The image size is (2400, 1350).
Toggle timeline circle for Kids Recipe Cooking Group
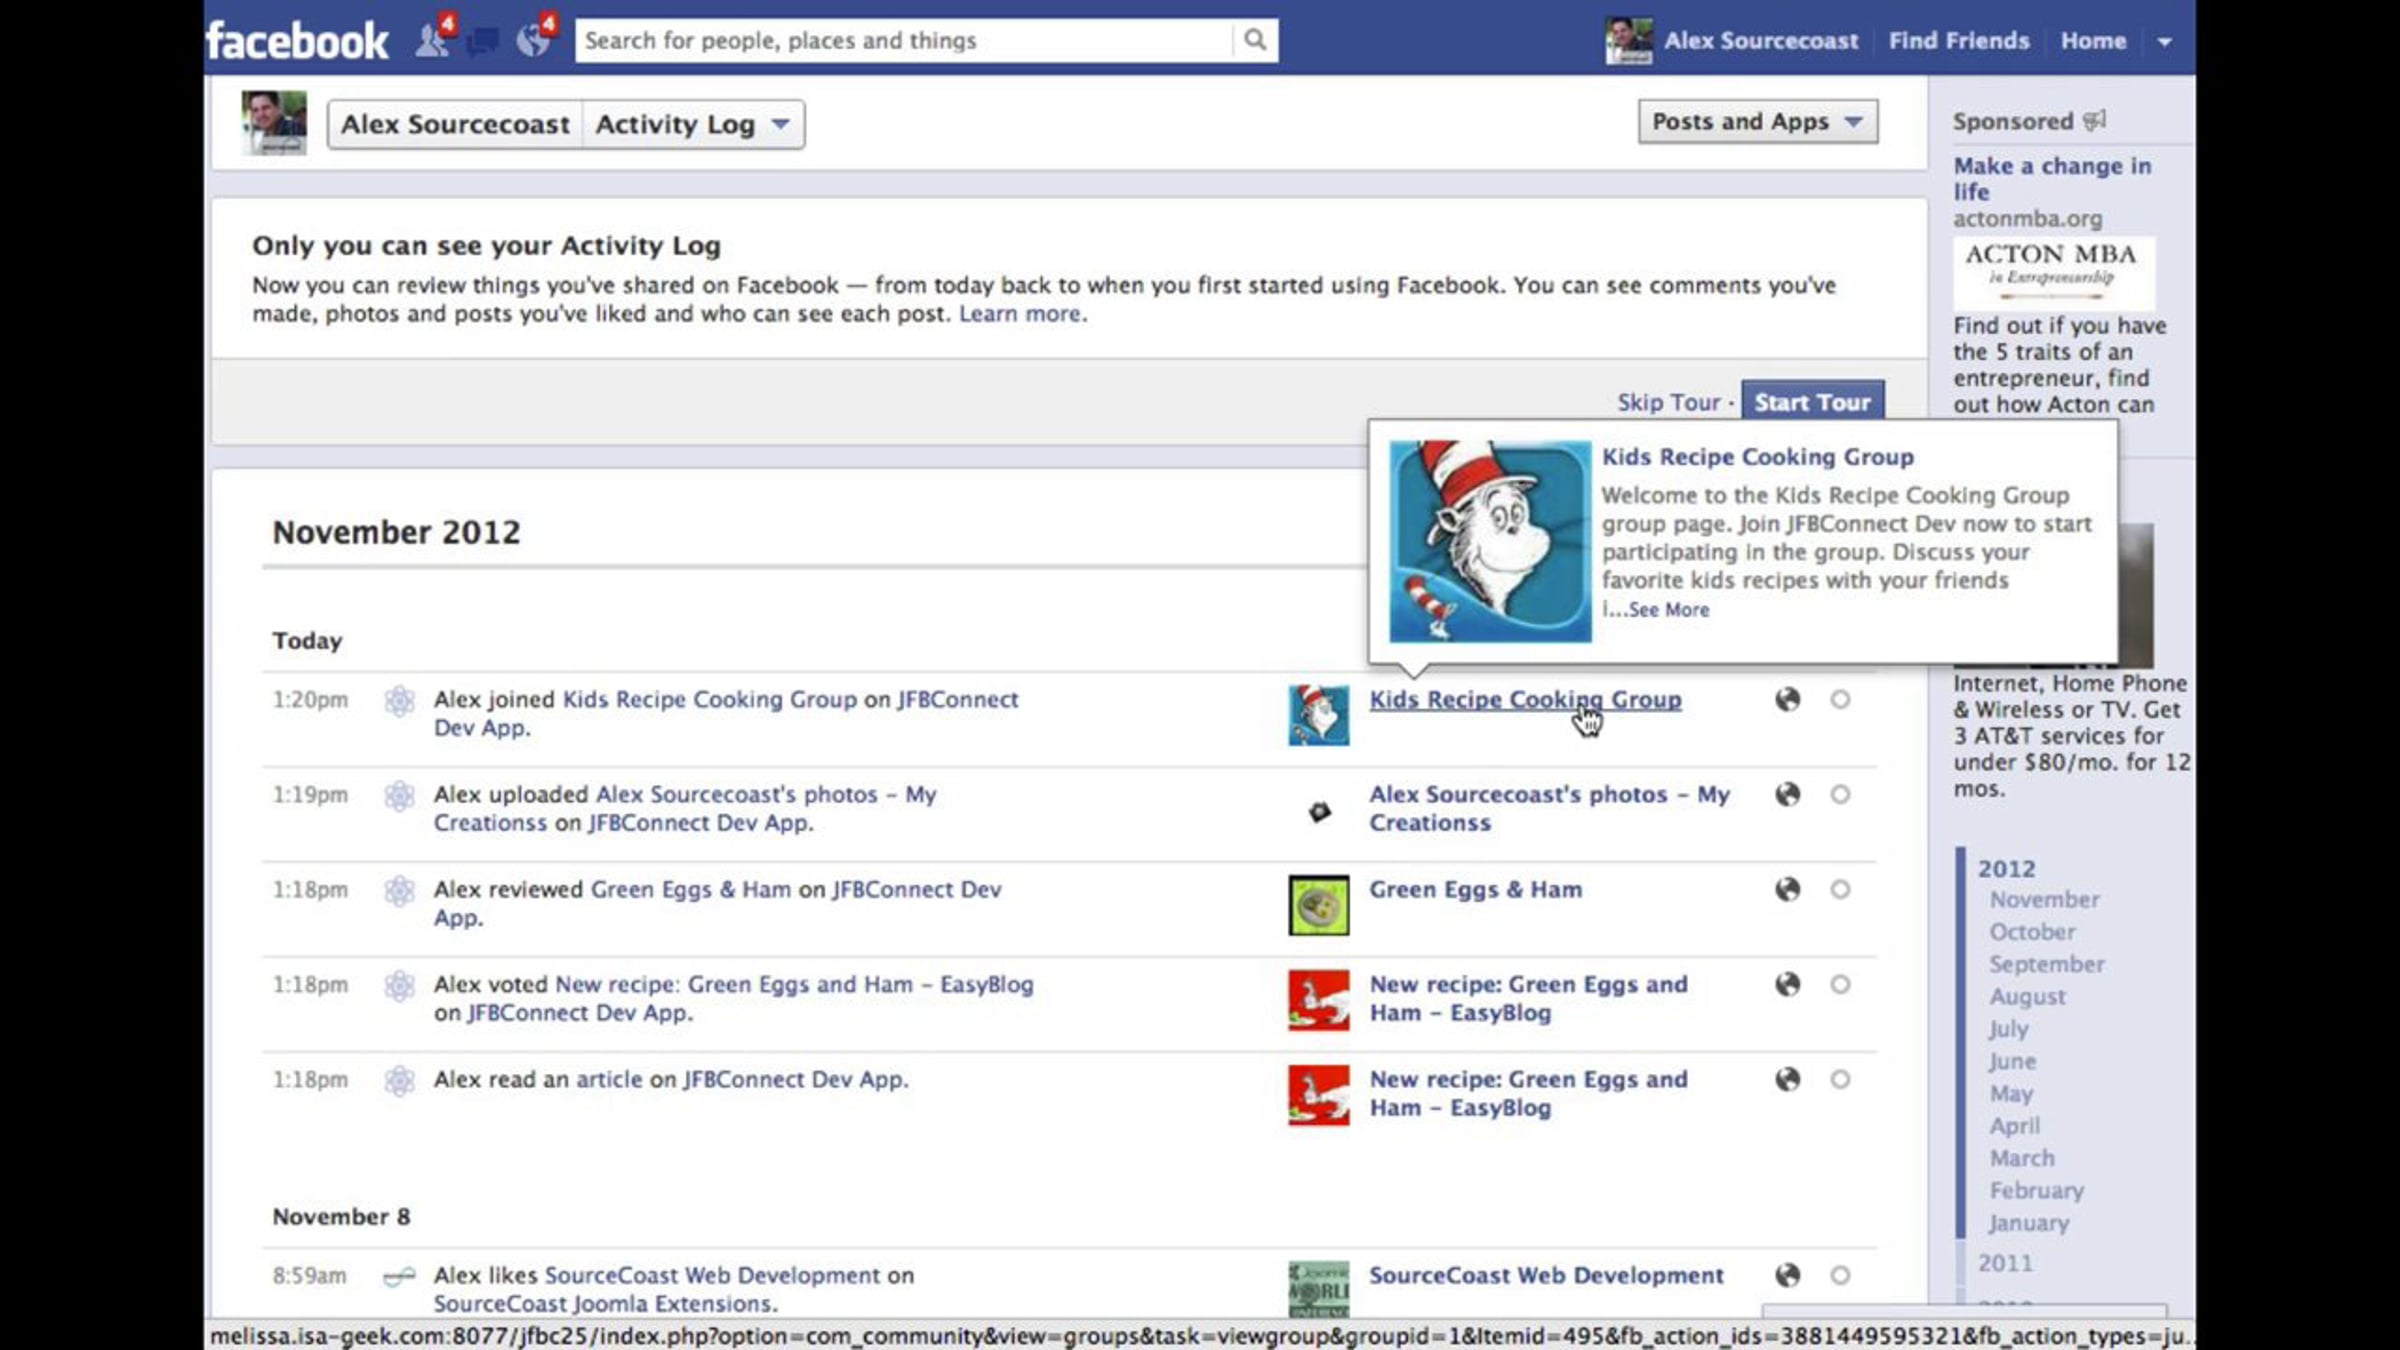(1840, 699)
